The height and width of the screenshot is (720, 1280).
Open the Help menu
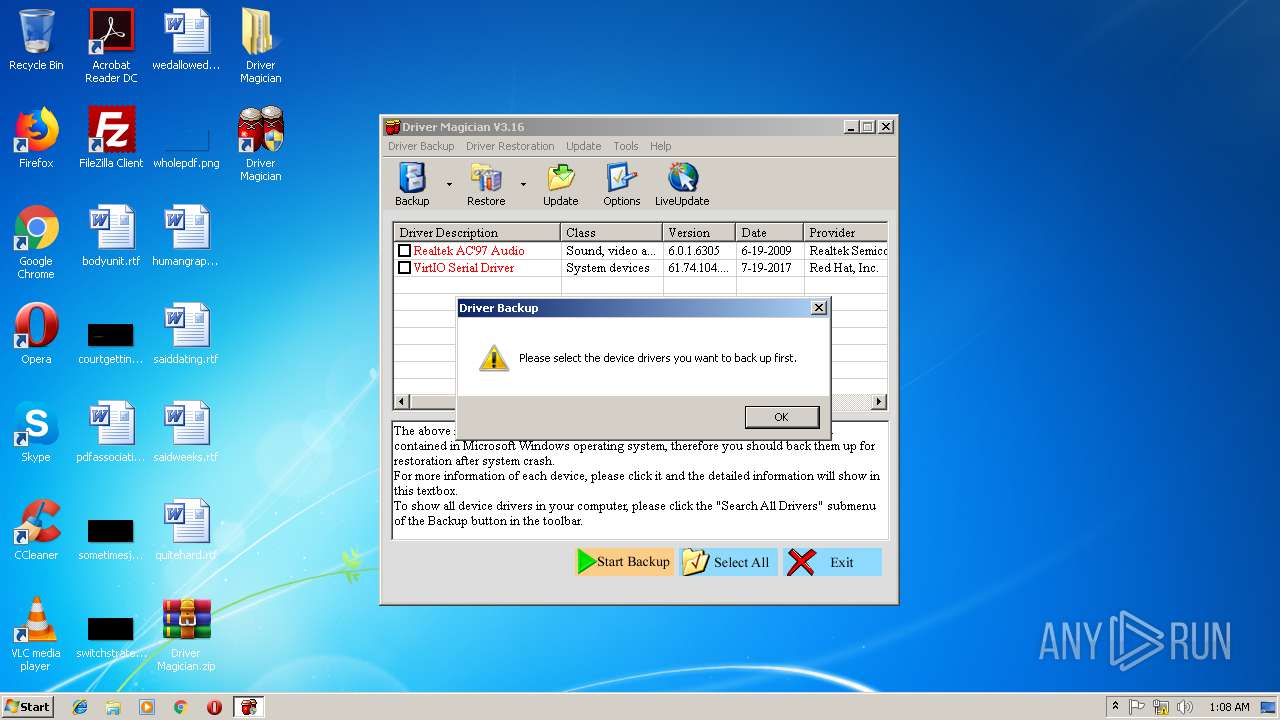661,146
